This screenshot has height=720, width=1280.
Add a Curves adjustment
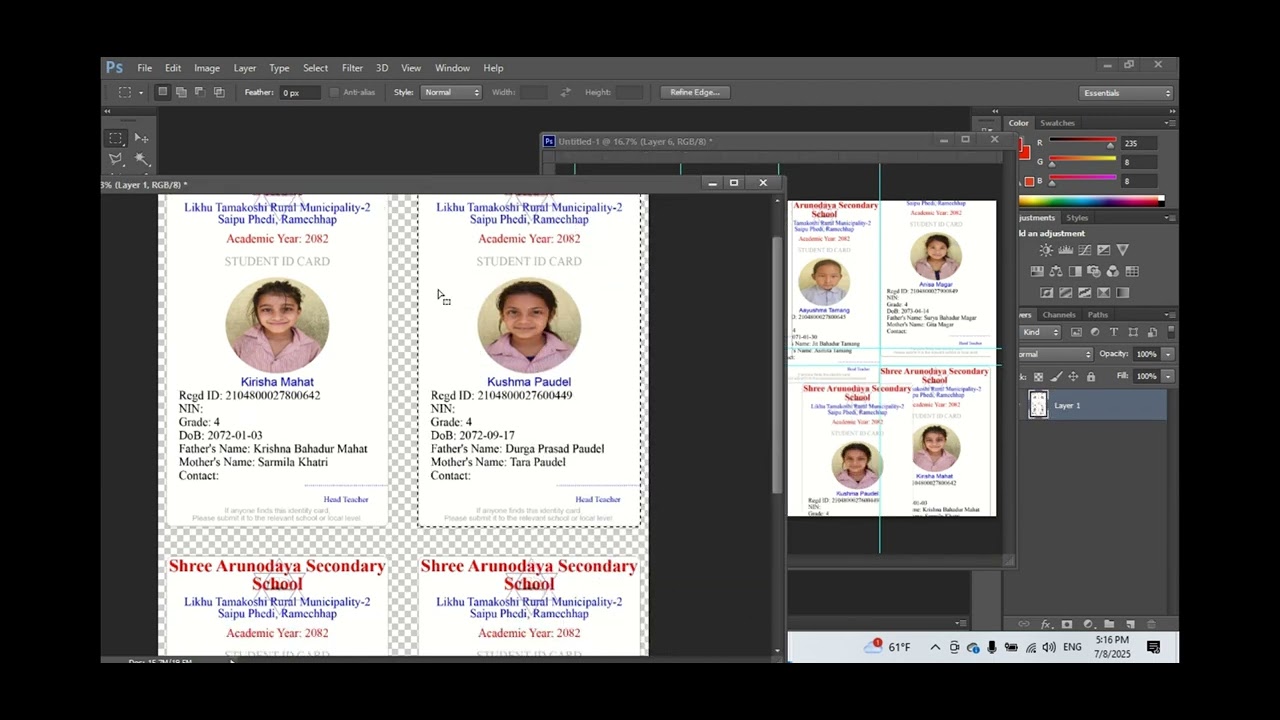(x=1084, y=250)
